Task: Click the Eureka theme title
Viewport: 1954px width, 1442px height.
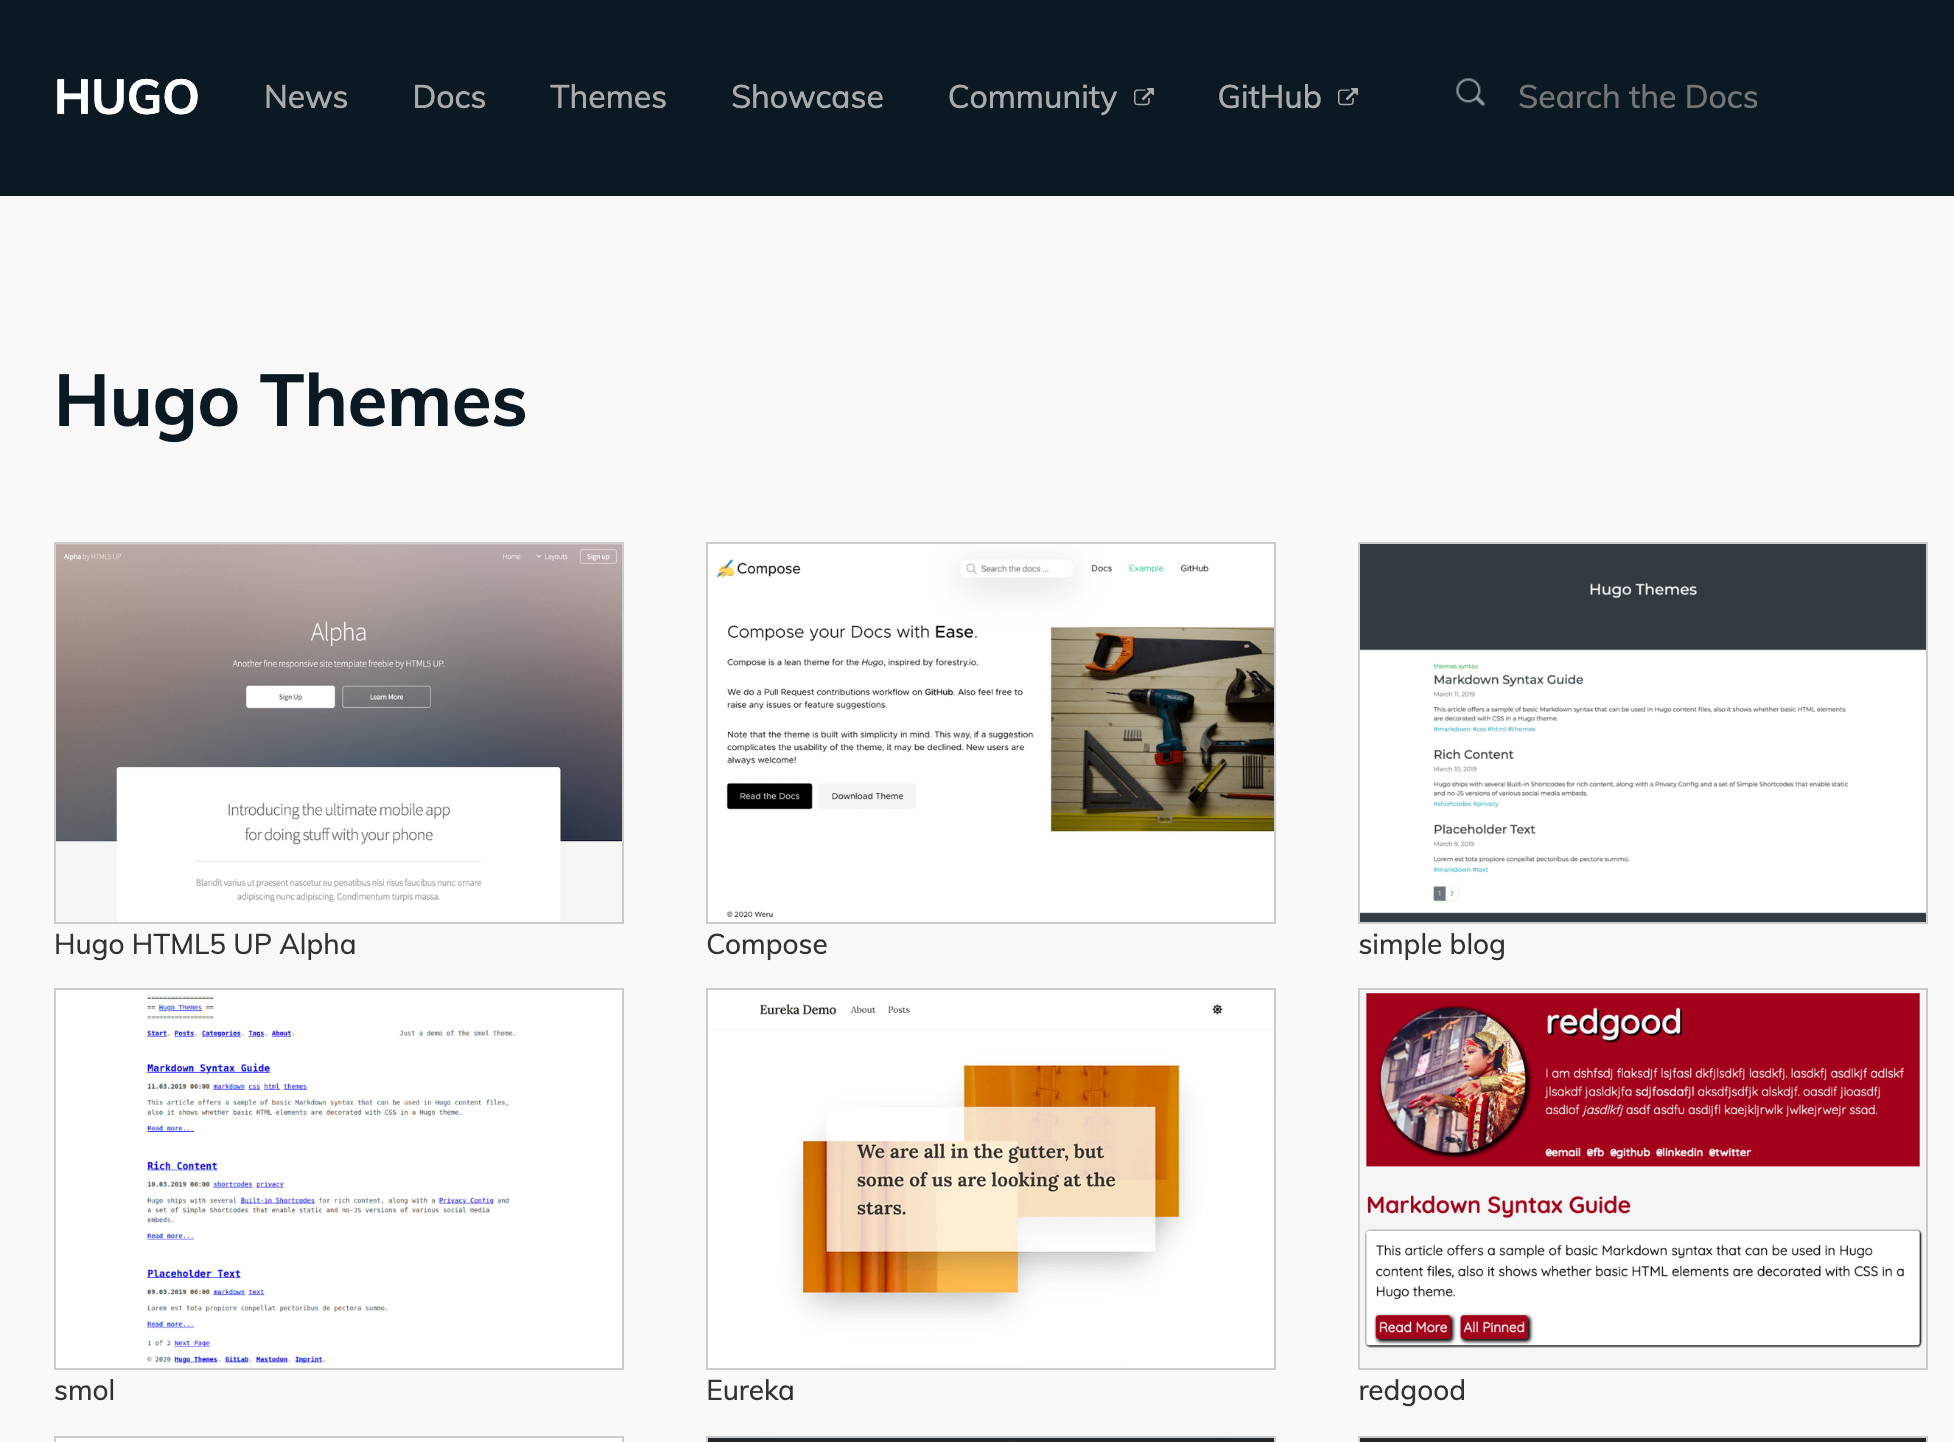Action: [750, 1390]
